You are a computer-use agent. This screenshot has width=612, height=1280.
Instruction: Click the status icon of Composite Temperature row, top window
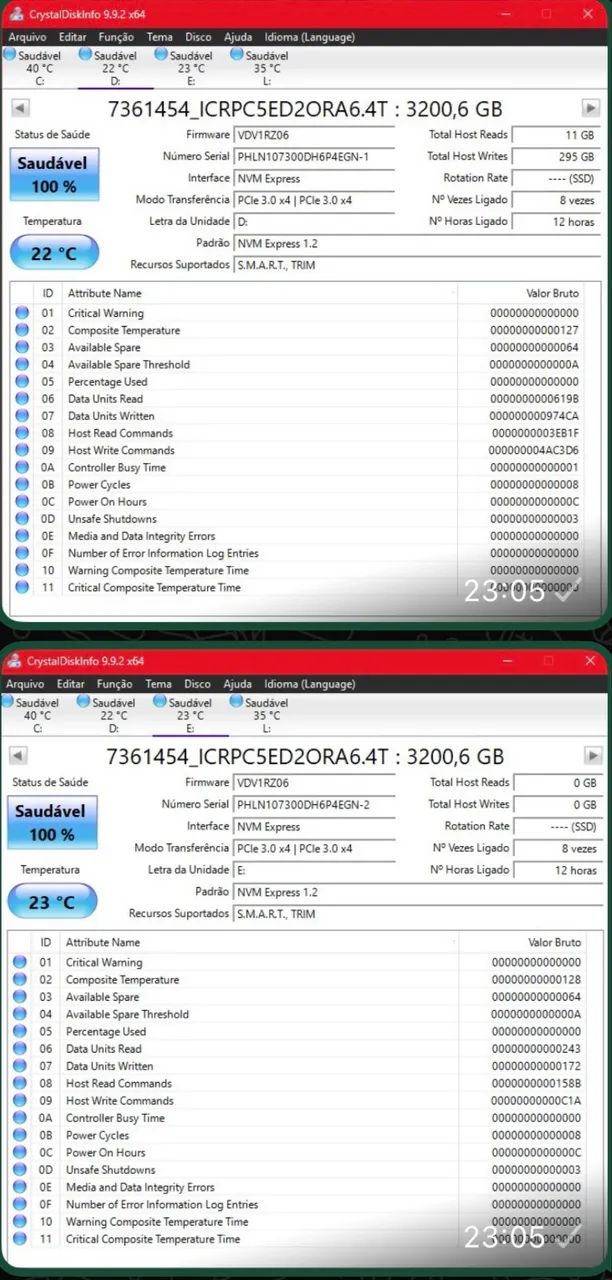[x=22, y=330]
